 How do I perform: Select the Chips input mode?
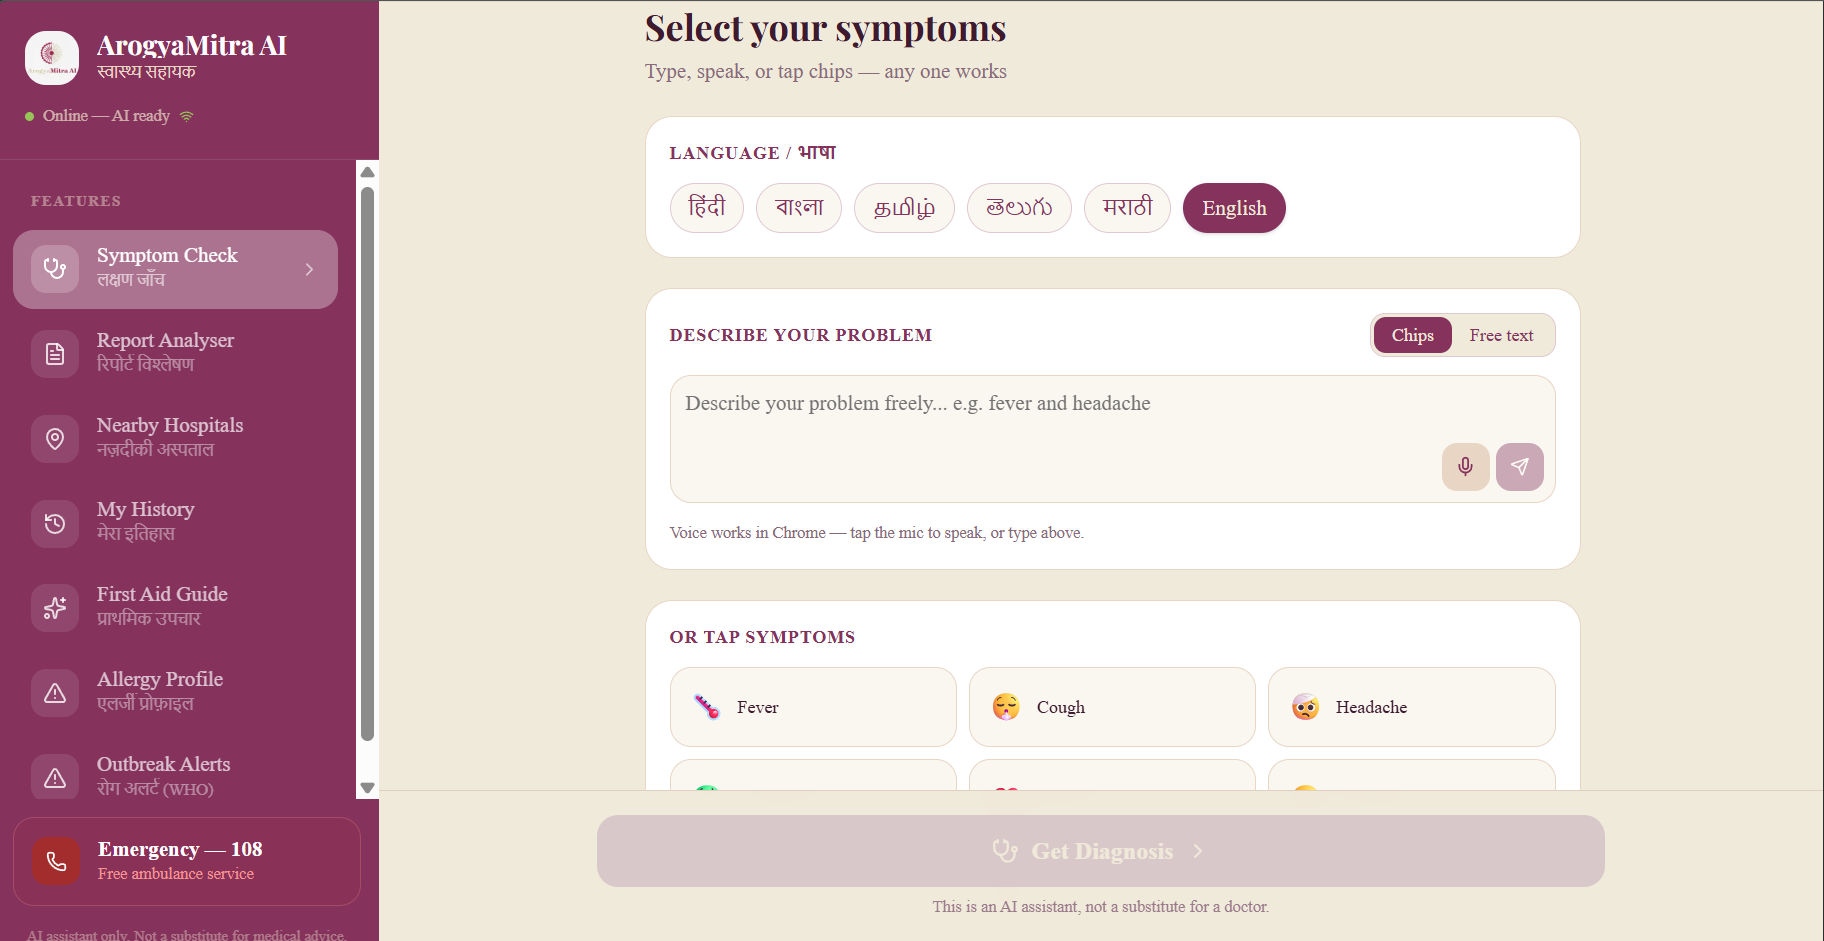point(1412,336)
